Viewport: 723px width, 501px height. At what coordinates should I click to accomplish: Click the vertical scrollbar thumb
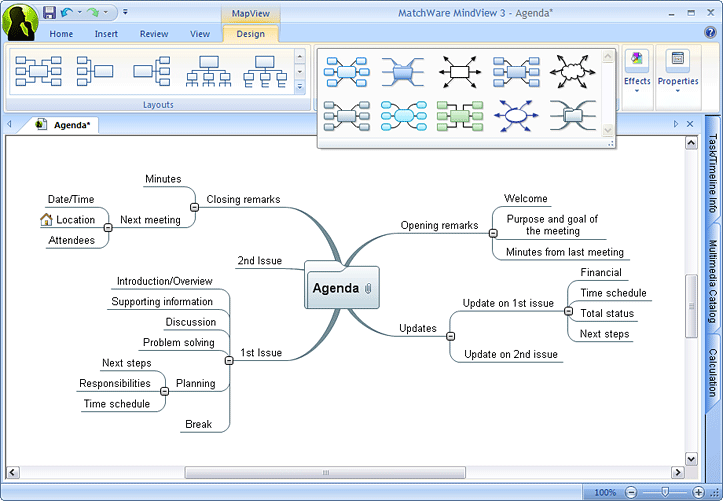click(691, 306)
